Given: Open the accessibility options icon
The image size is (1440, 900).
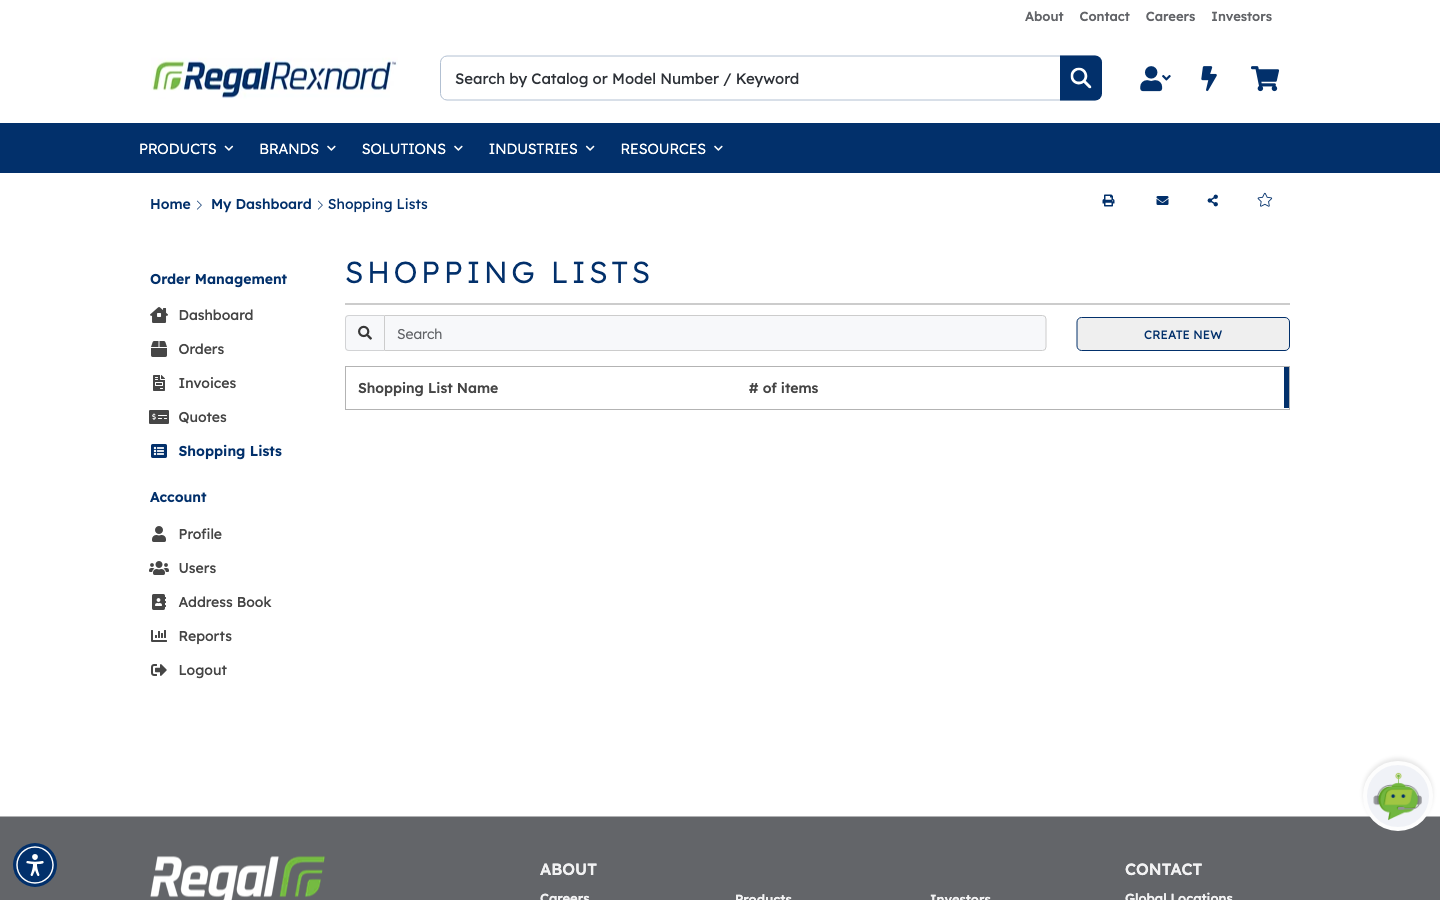Looking at the screenshot, I should point(35,865).
